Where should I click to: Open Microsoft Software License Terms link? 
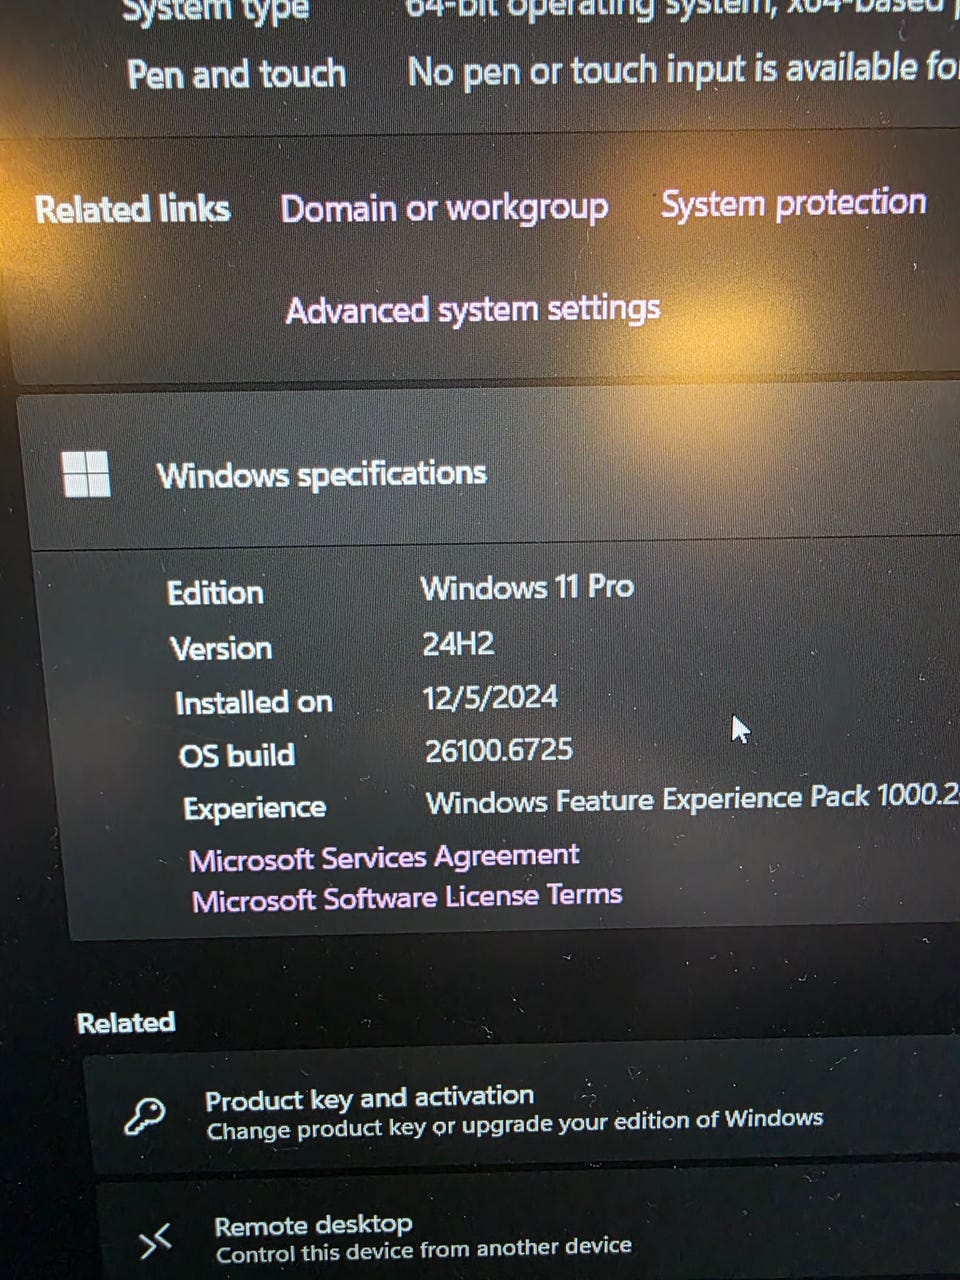(407, 898)
